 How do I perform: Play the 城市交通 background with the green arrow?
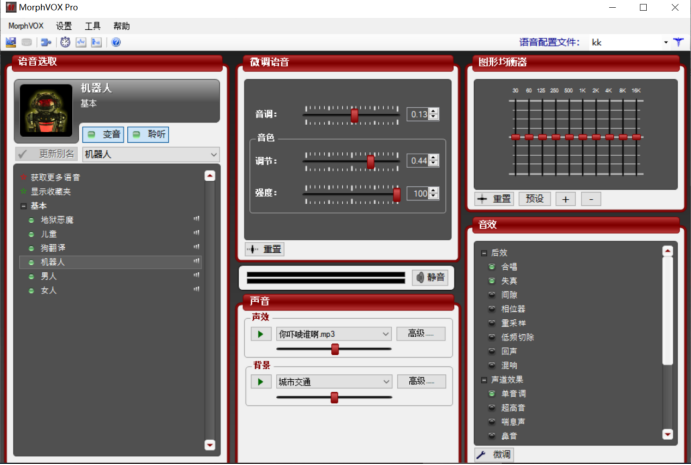[x=260, y=382]
